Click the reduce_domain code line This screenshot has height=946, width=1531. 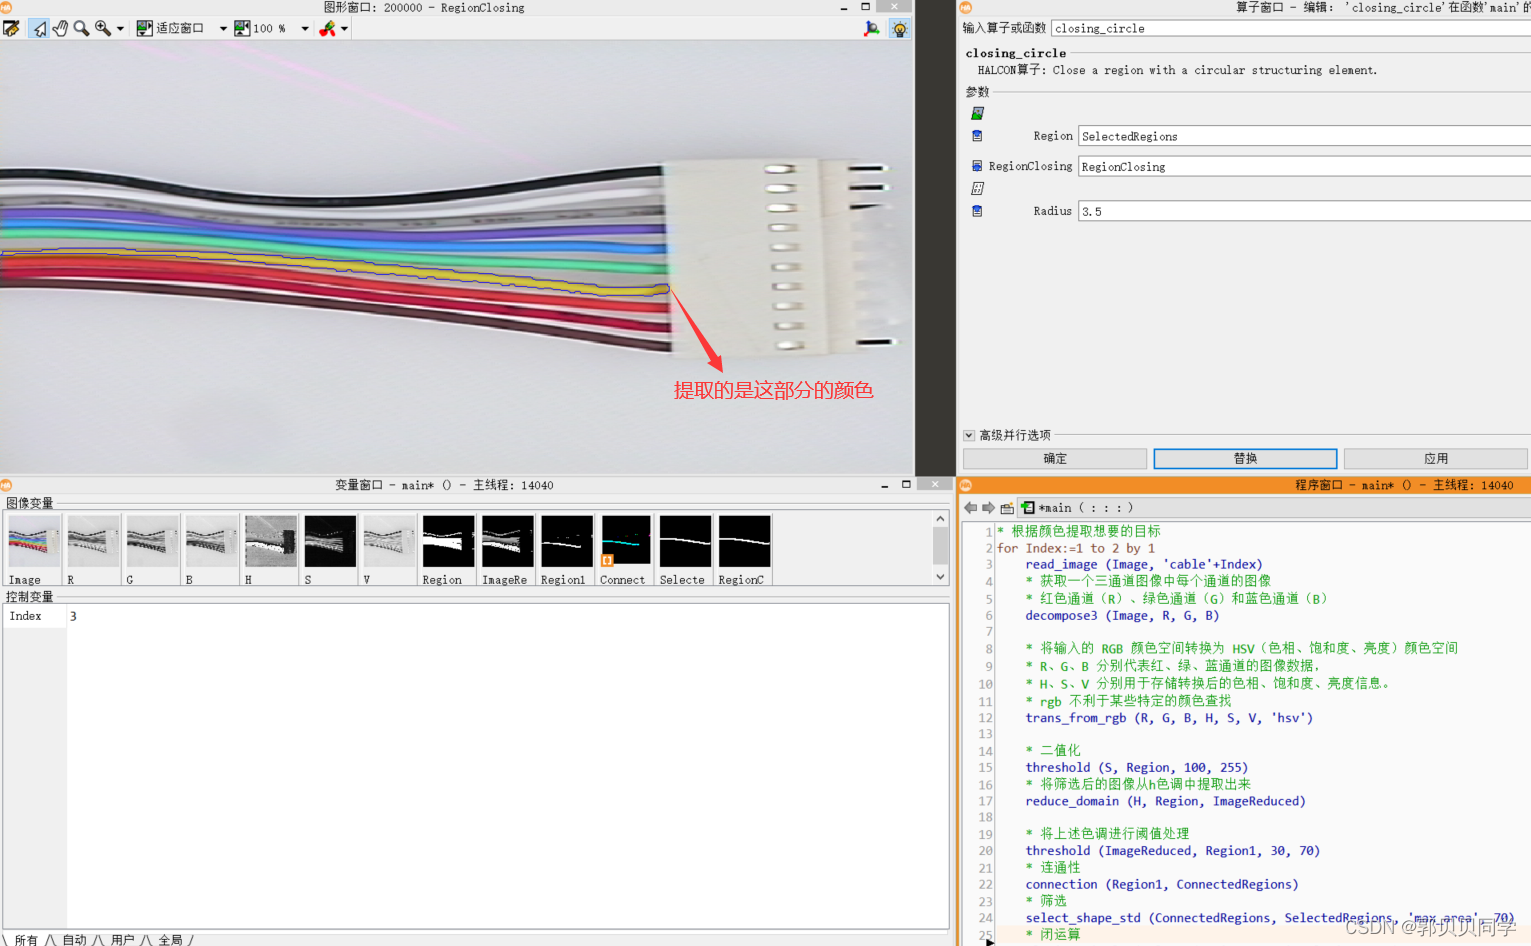click(1165, 801)
